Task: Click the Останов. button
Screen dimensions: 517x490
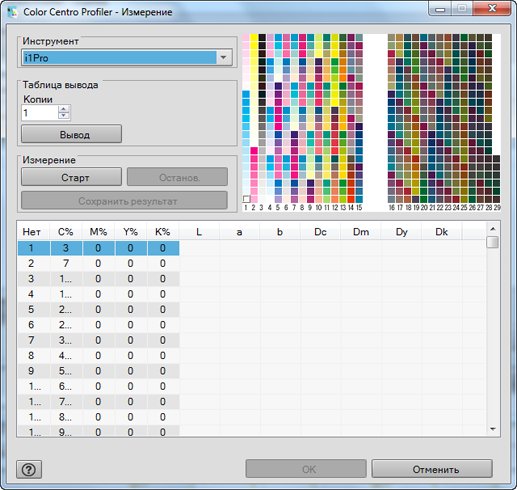Action: [x=177, y=177]
